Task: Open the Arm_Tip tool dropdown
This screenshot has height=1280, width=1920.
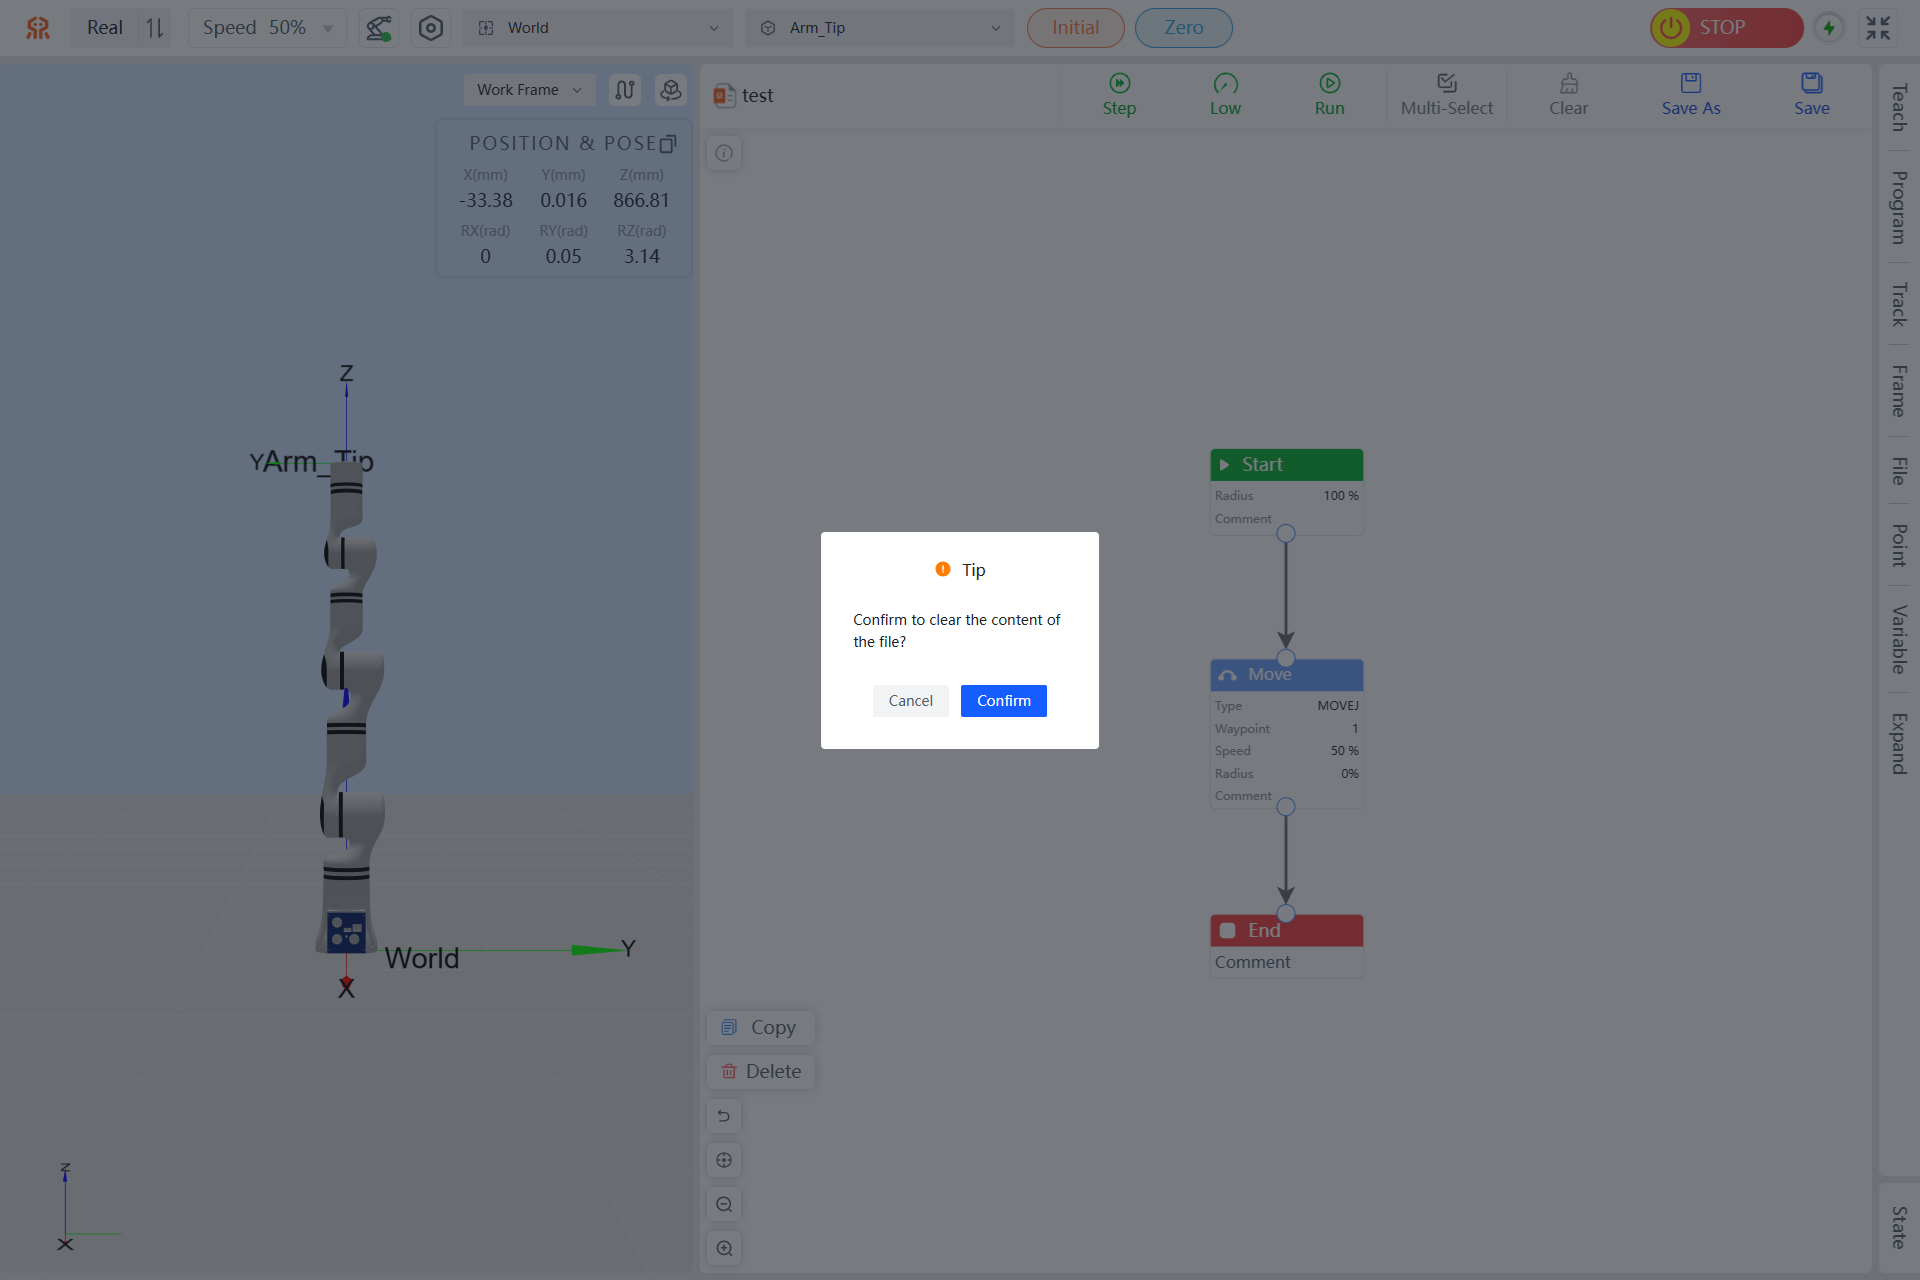Action: click(879, 28)
